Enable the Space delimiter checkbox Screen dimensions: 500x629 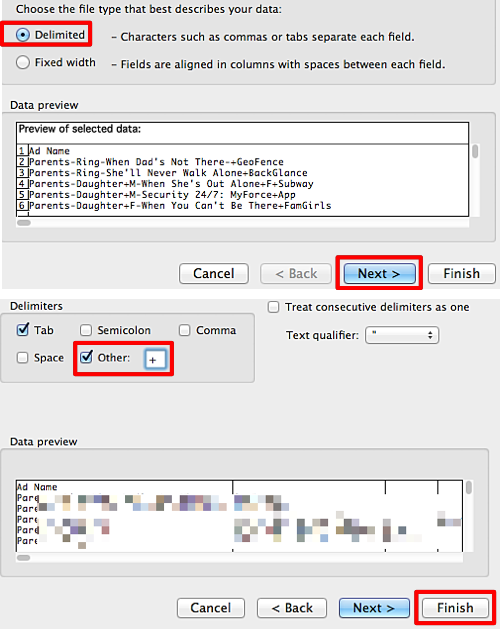pos(22,358)
